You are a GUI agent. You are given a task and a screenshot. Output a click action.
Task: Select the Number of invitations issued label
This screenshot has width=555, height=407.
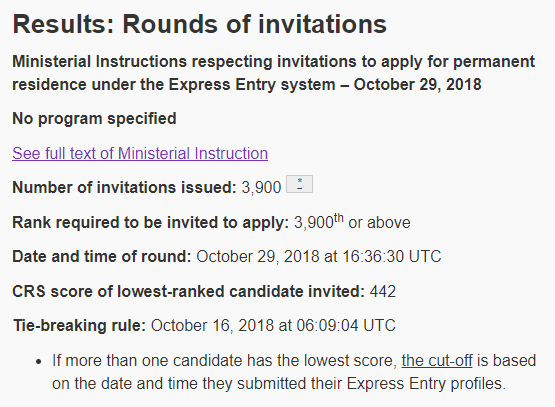(x=124, y=187)
